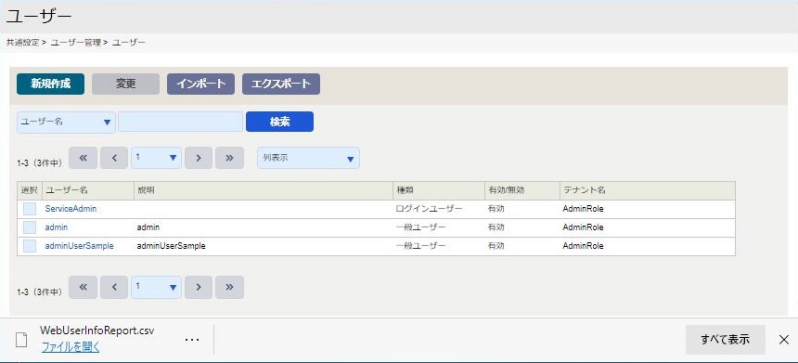Check the adminUserSample row checkbox
The height and width of the screenshot is (363, 798).
30,246
